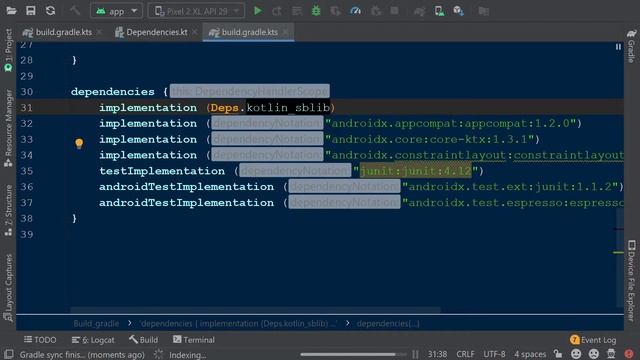Click the middle dependencies implementation breadcrumb
The image size is (640, 360).
[x=238, y=324]
